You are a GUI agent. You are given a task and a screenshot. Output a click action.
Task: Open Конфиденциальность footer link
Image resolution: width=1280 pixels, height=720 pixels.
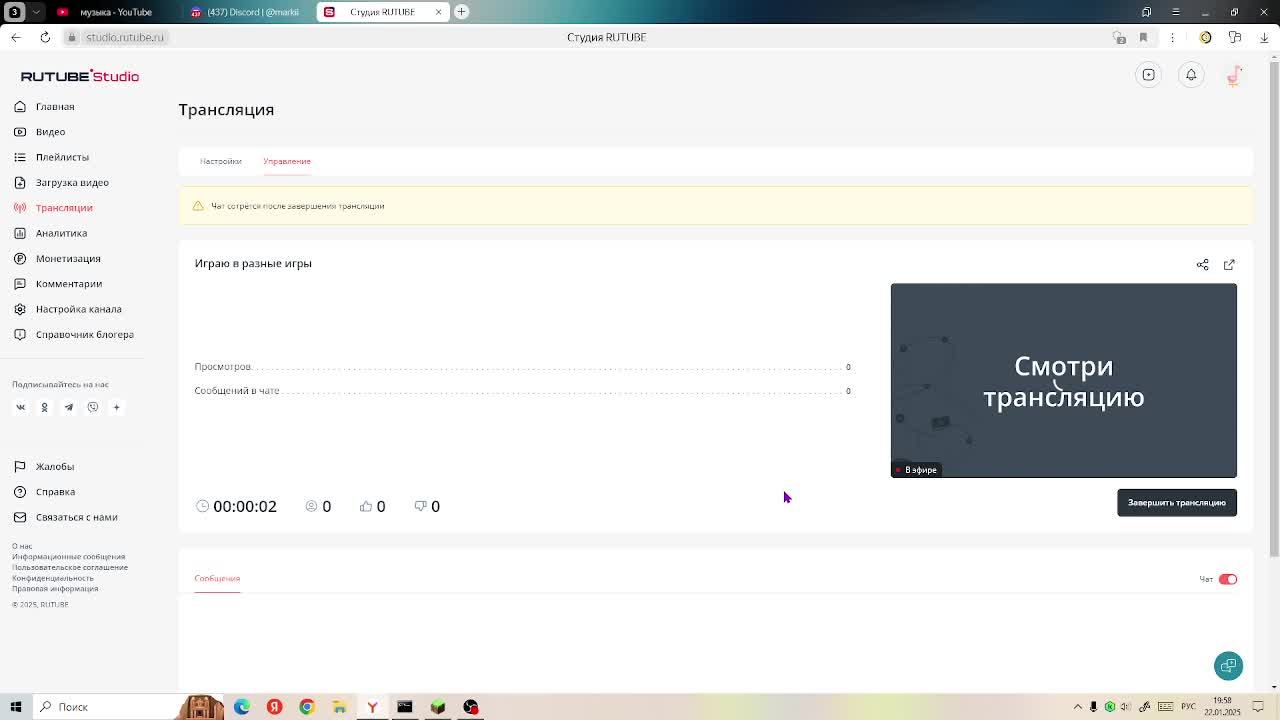click(x=53, y=578)
